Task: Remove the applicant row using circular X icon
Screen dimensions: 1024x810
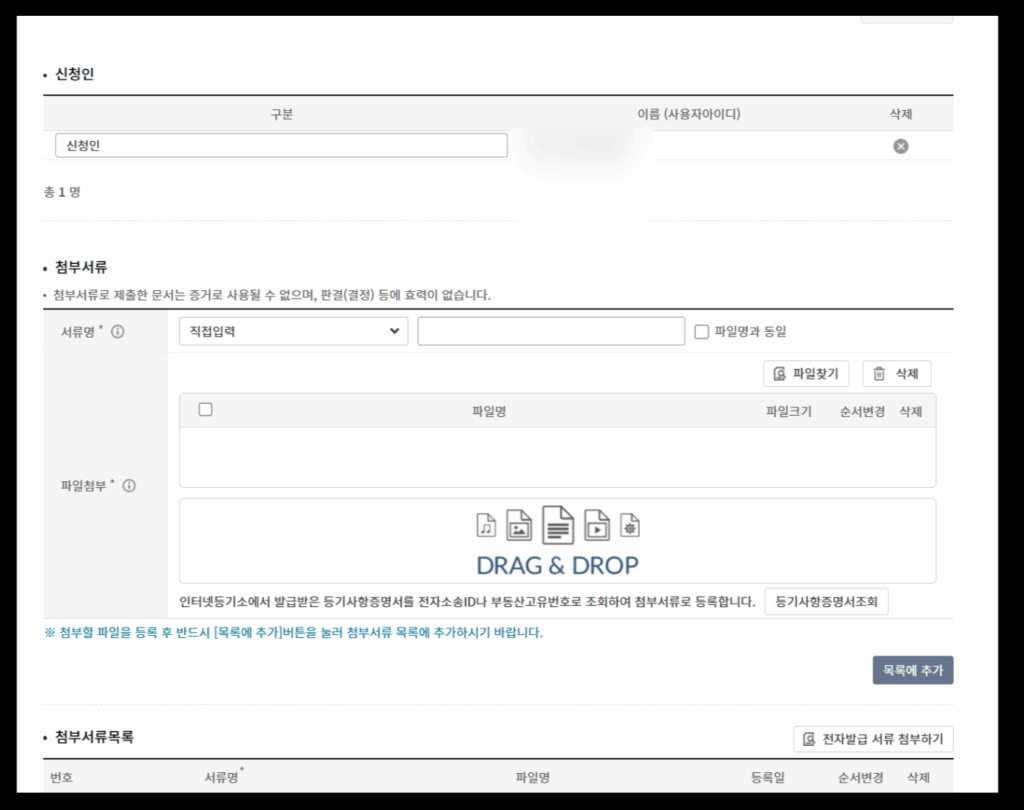Action: [x=900, y=145]
